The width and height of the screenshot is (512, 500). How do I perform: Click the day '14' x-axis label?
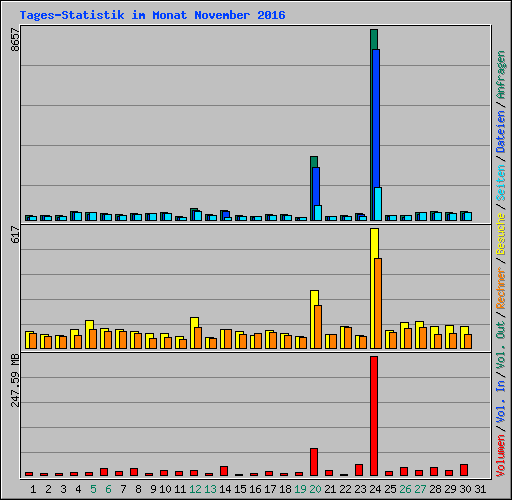point(225,489)
